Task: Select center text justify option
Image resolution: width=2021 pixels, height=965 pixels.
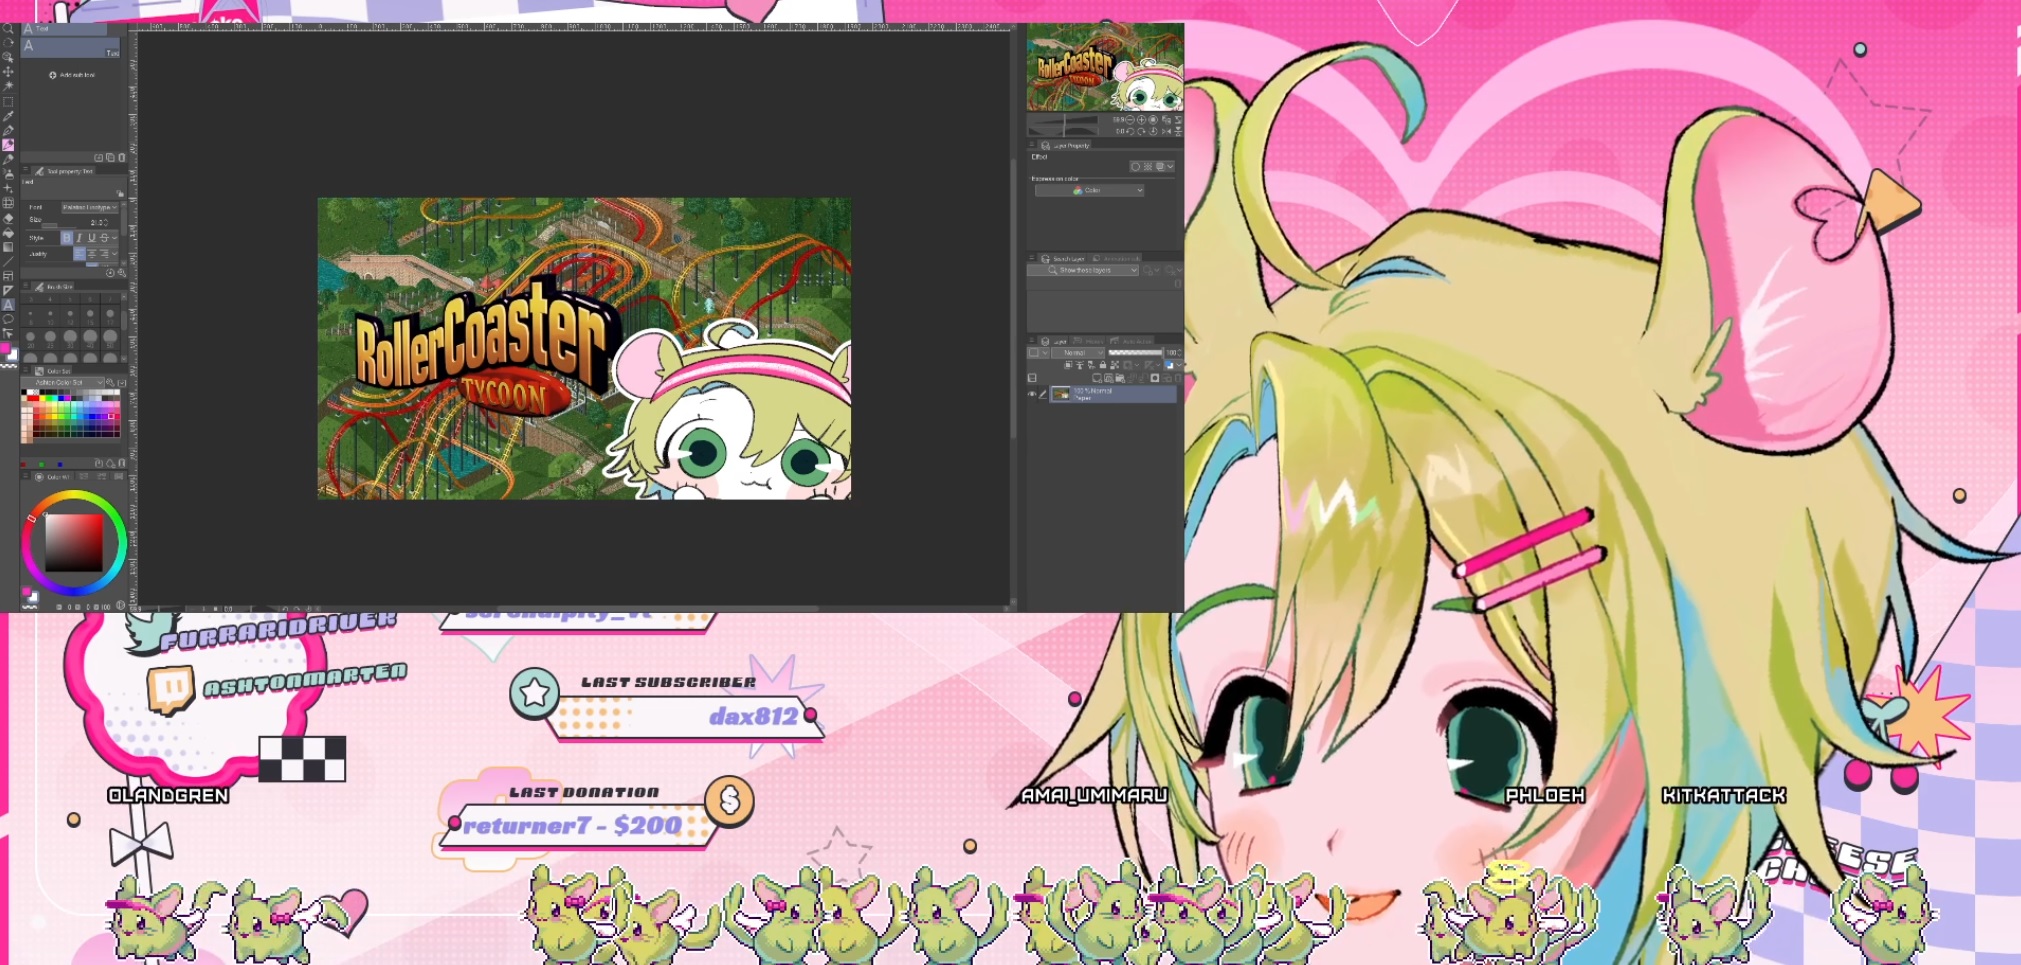Action: click(91, 254)
